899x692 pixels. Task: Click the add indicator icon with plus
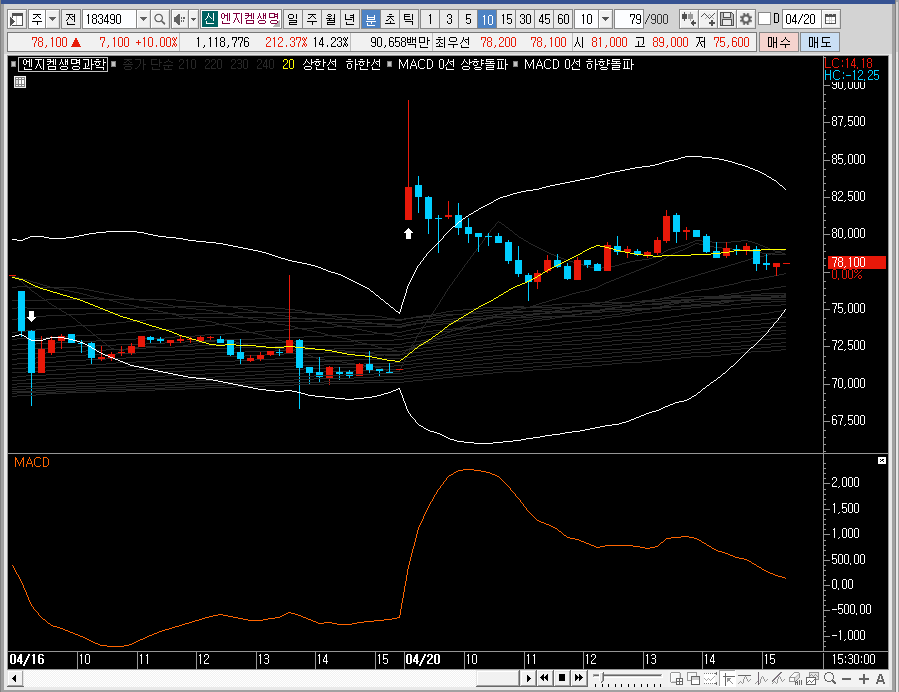point(689,19)
